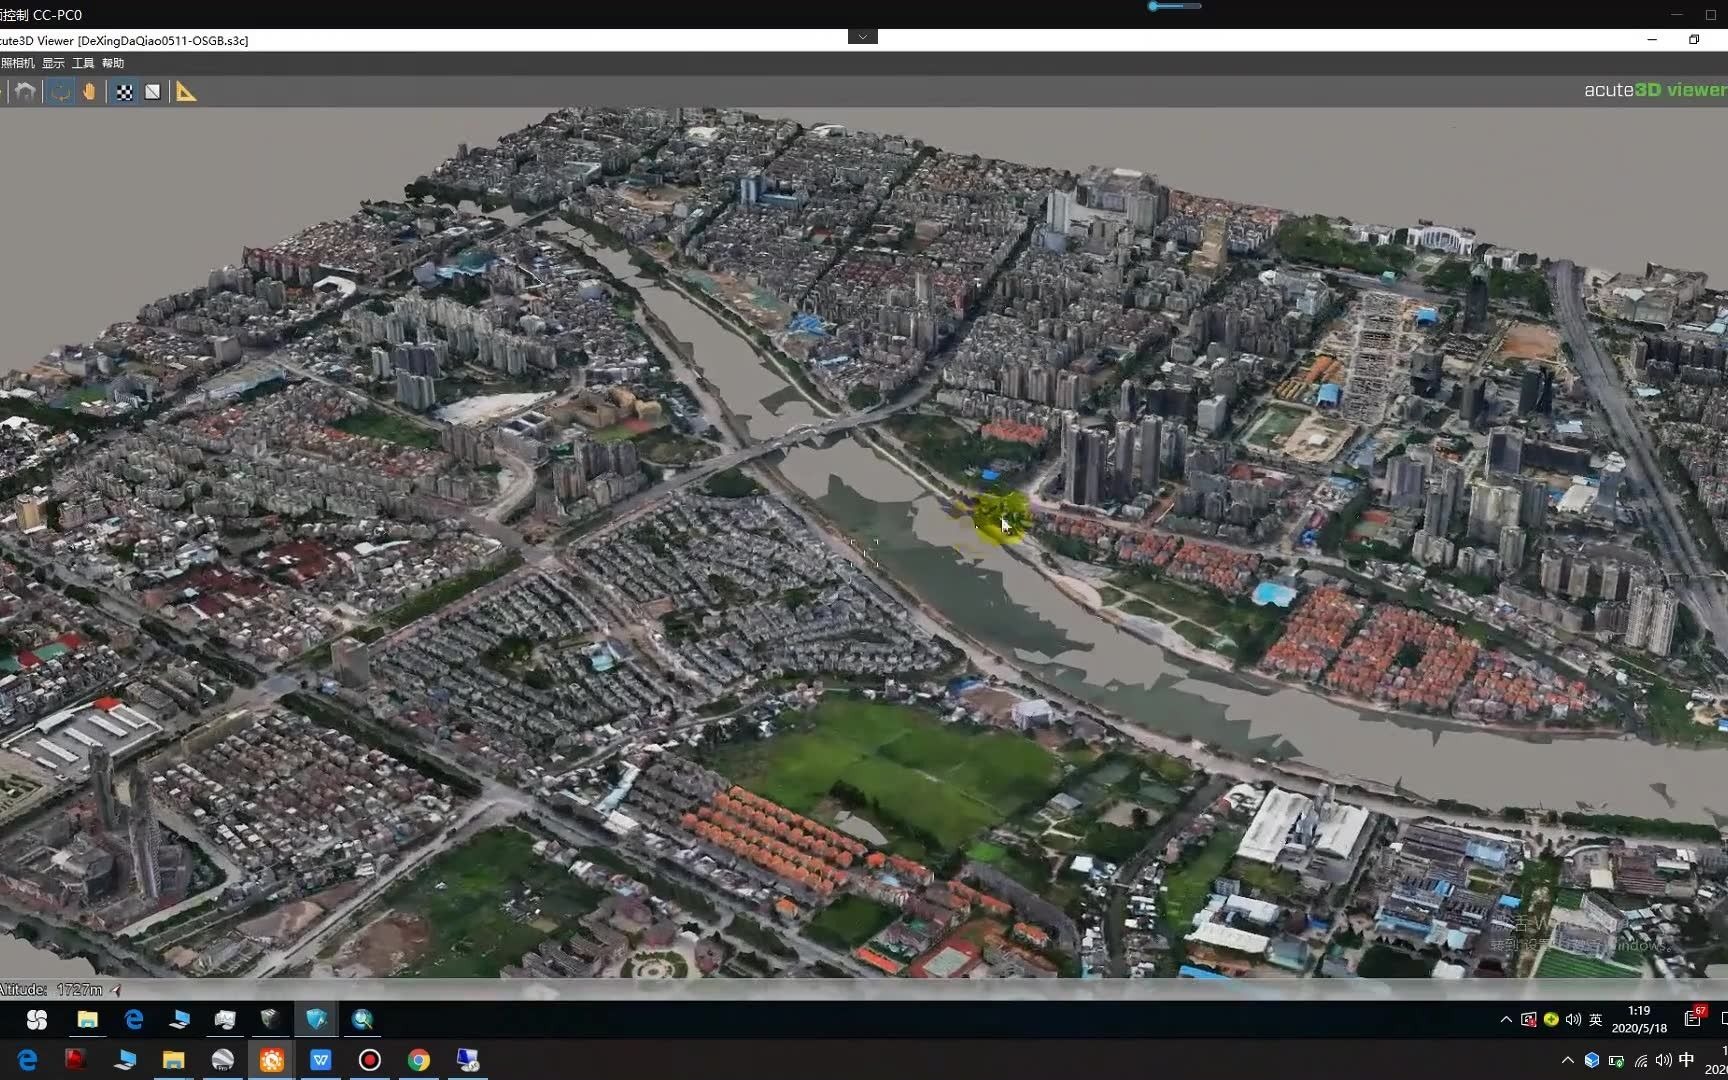
Task: Open the volume control in remote tray
Action: tap(1573, 1020)
